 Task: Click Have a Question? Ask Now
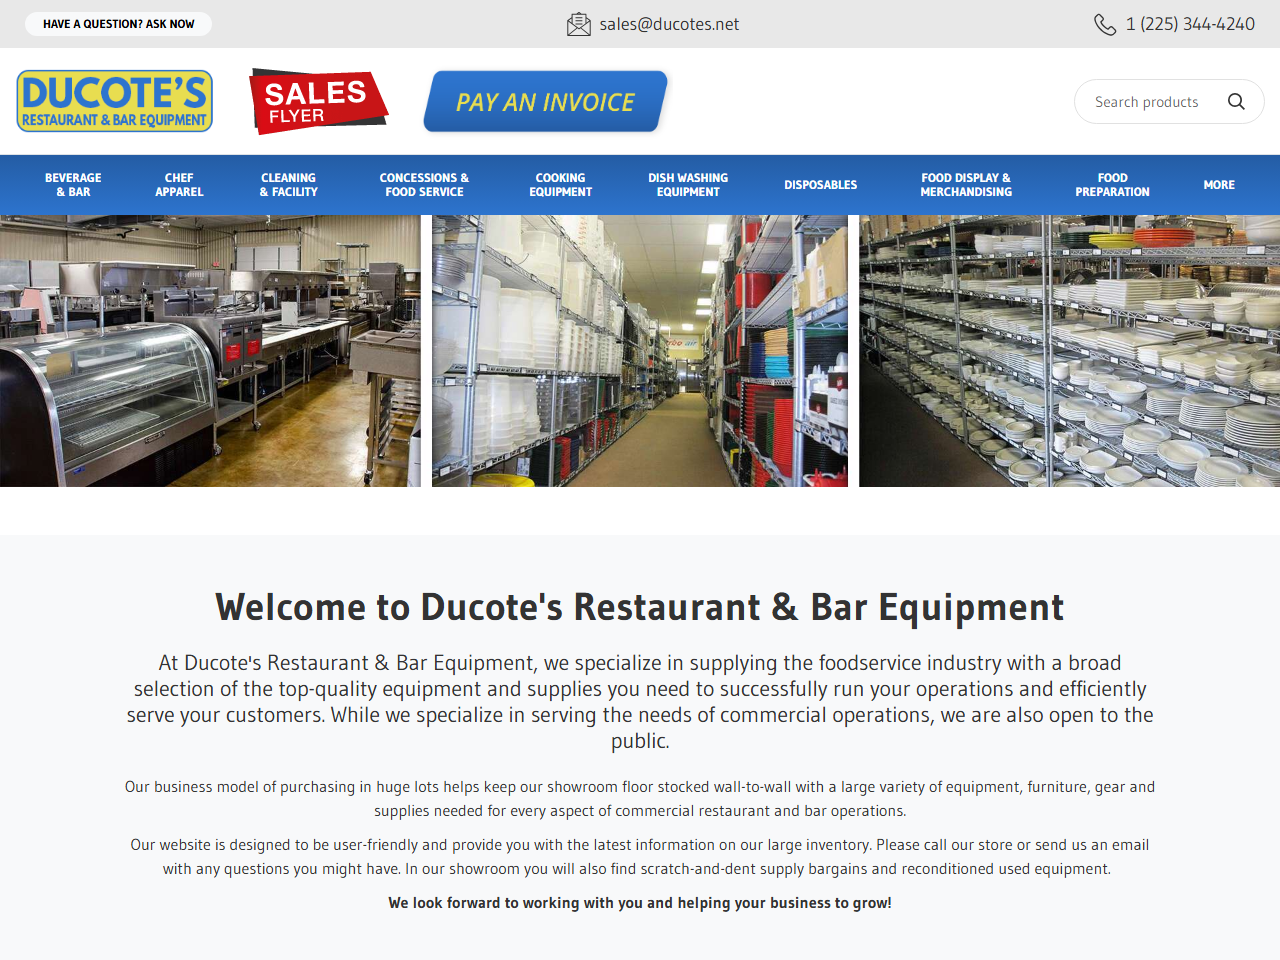(x=118, y=24)
